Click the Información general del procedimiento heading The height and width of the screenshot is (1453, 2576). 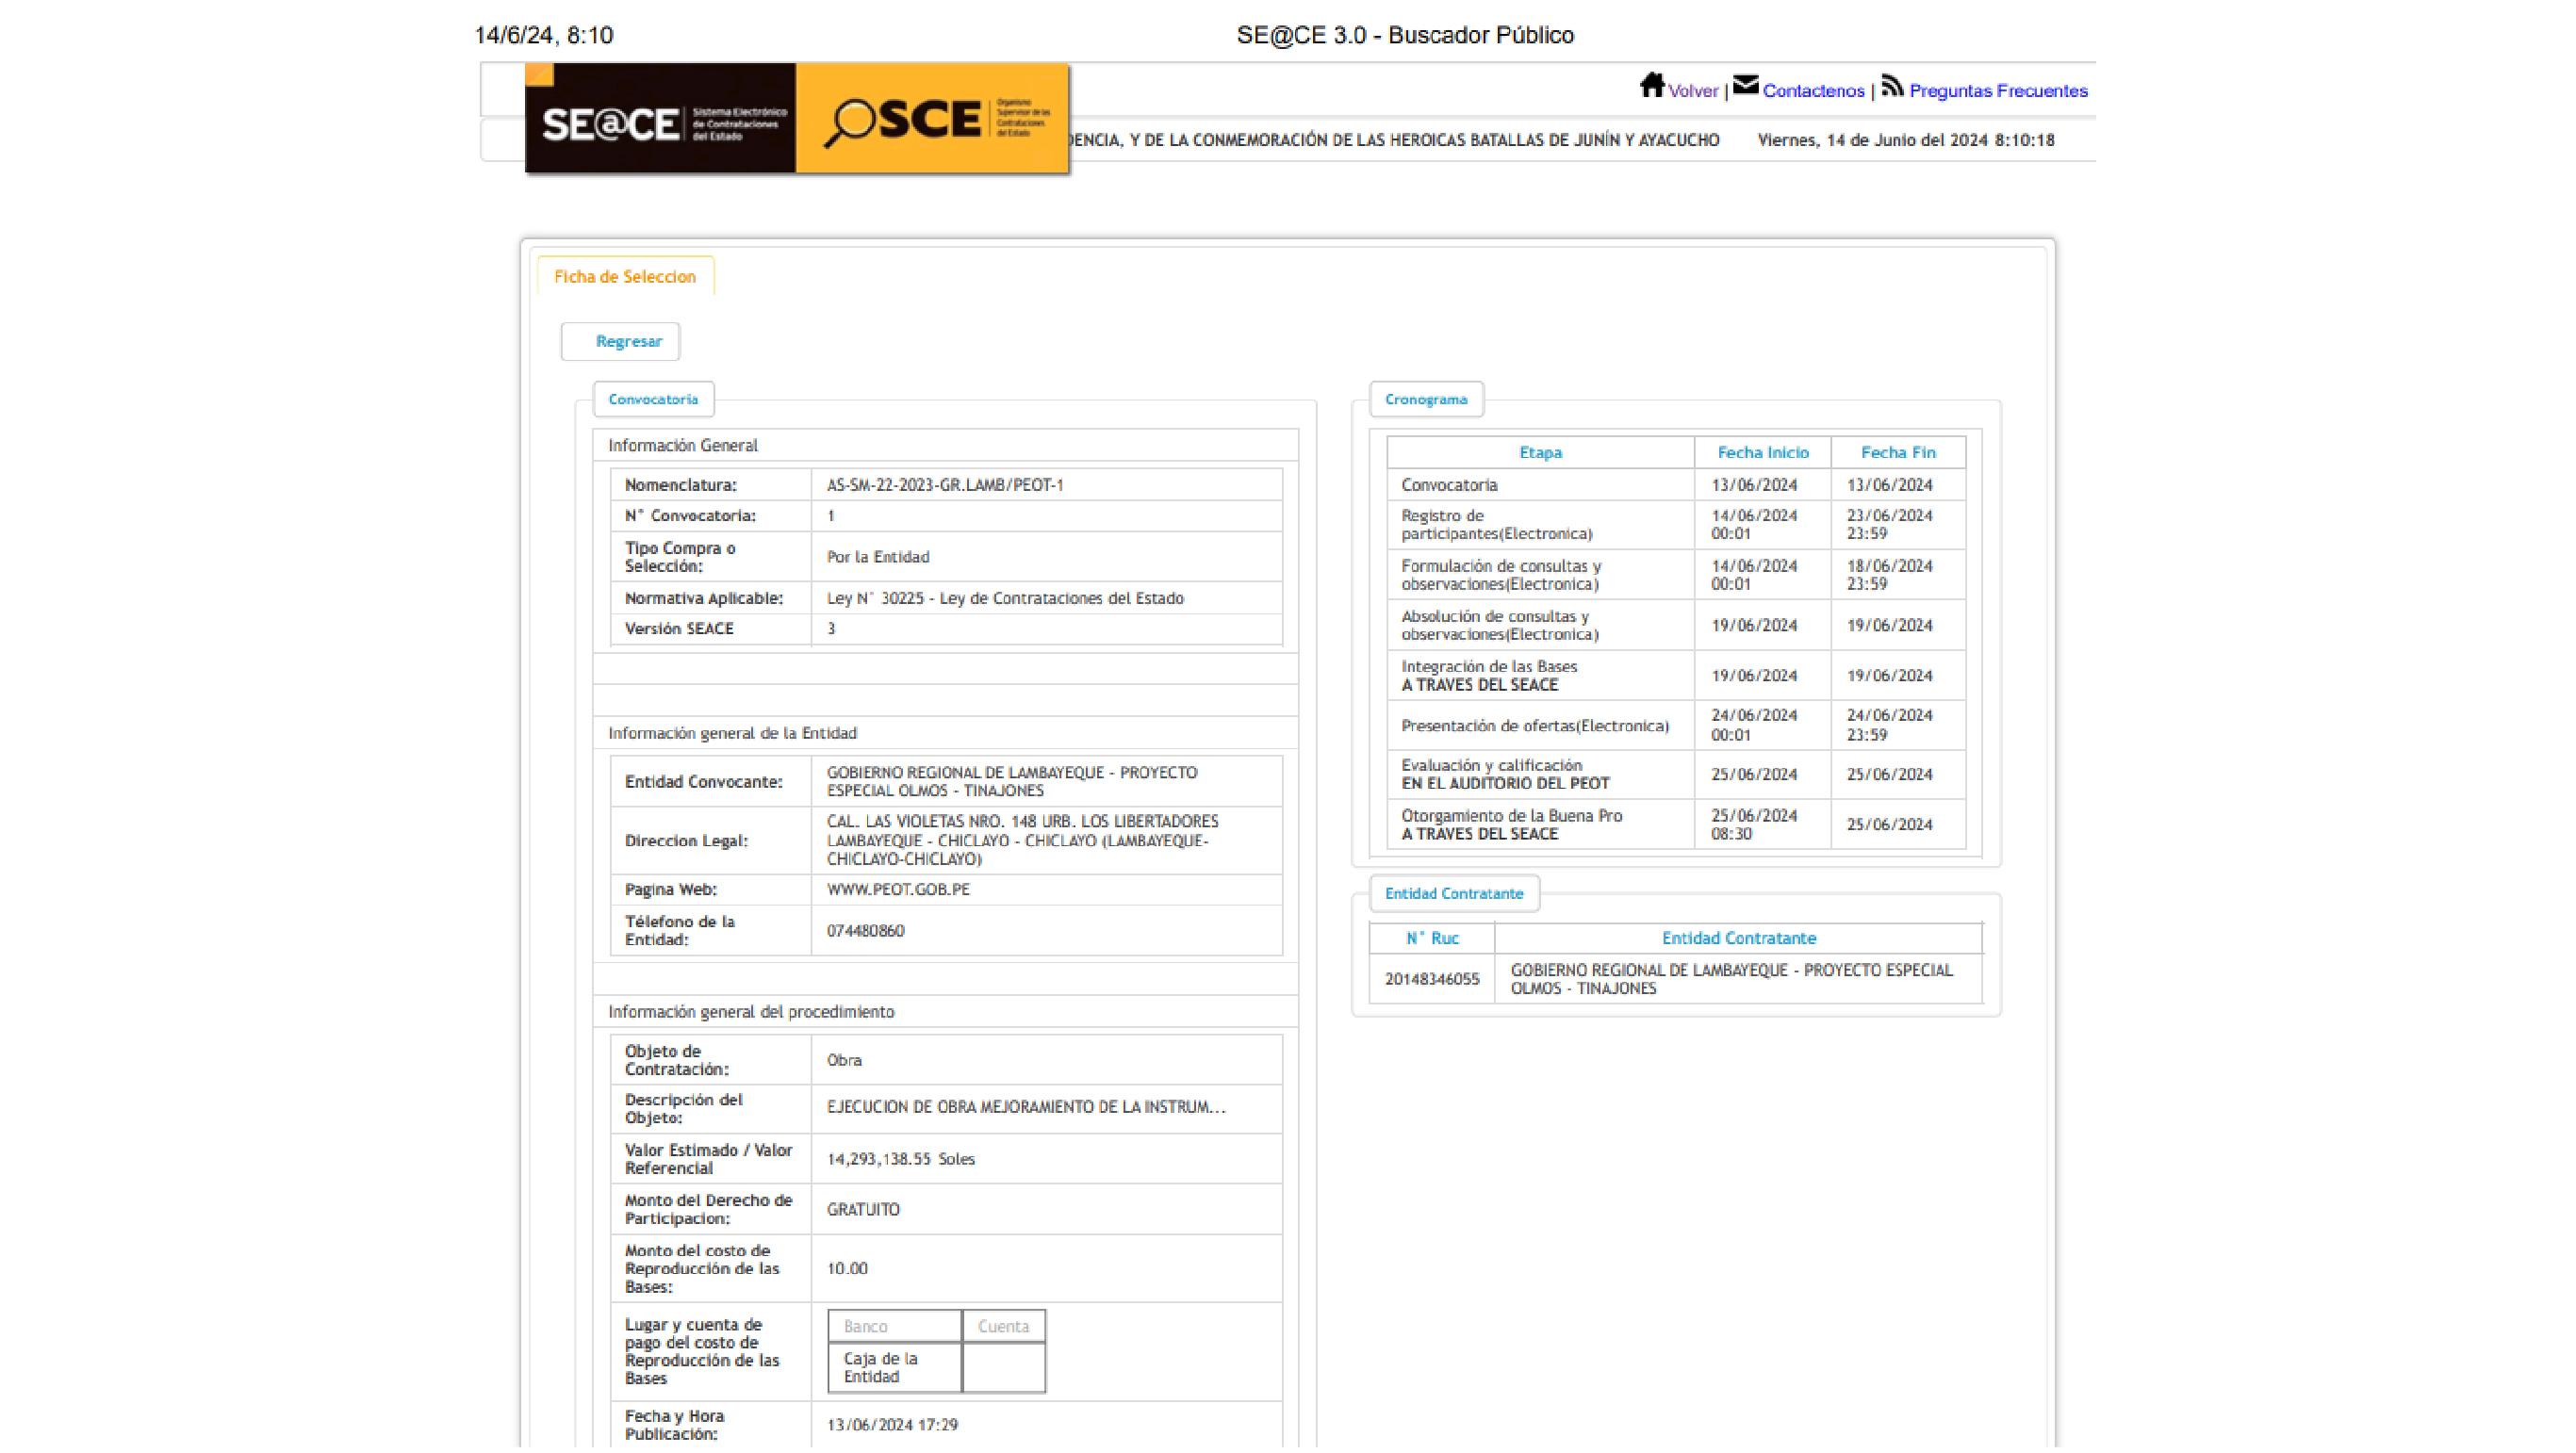(751, 1013)
